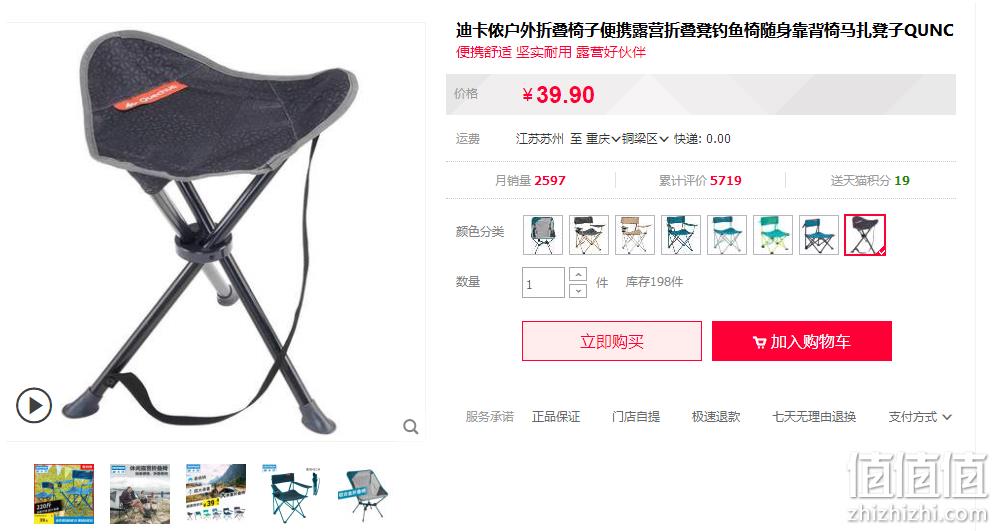Expand the 支付方式 payment methods
The width and height of the screenshot is (997, 531).
coord(919,417)
